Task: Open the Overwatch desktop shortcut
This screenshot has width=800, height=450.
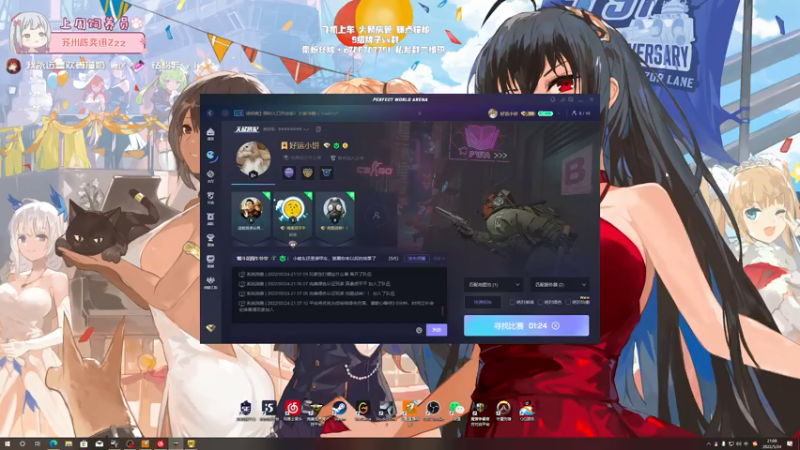Action: (504, 410)
